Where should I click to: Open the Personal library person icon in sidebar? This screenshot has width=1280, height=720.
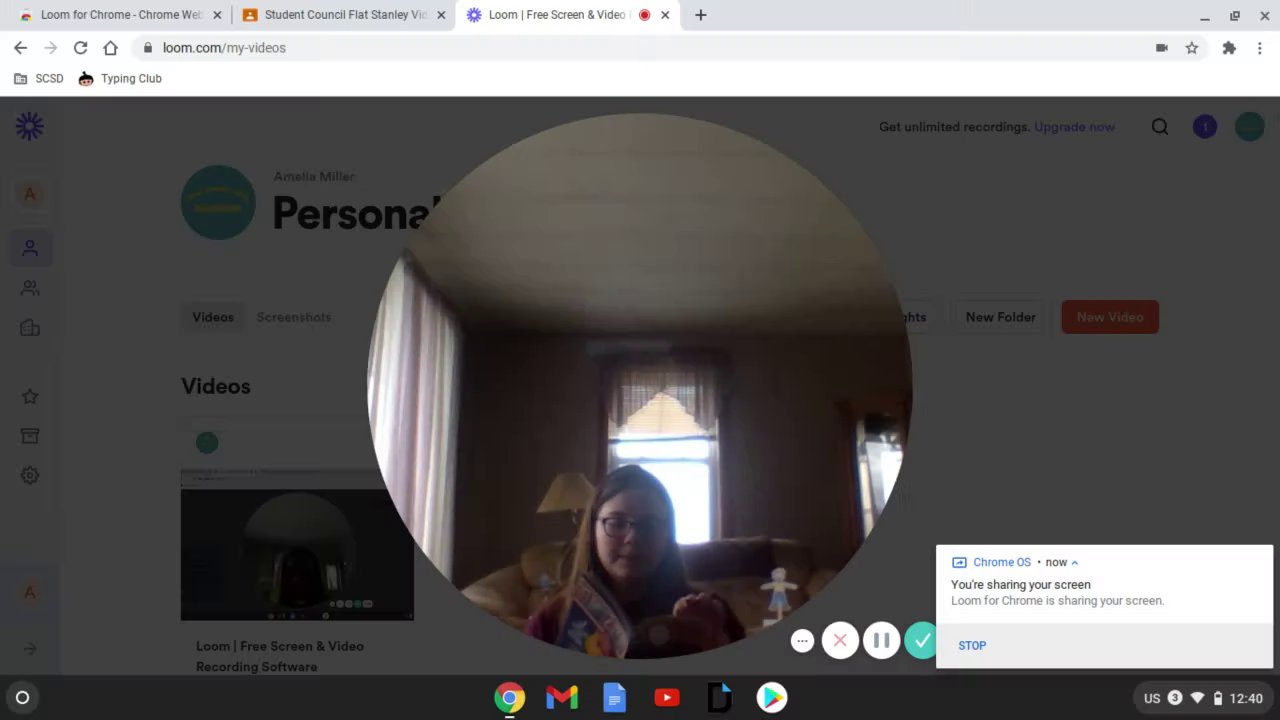pyautogui.click(x=30, y=248)
